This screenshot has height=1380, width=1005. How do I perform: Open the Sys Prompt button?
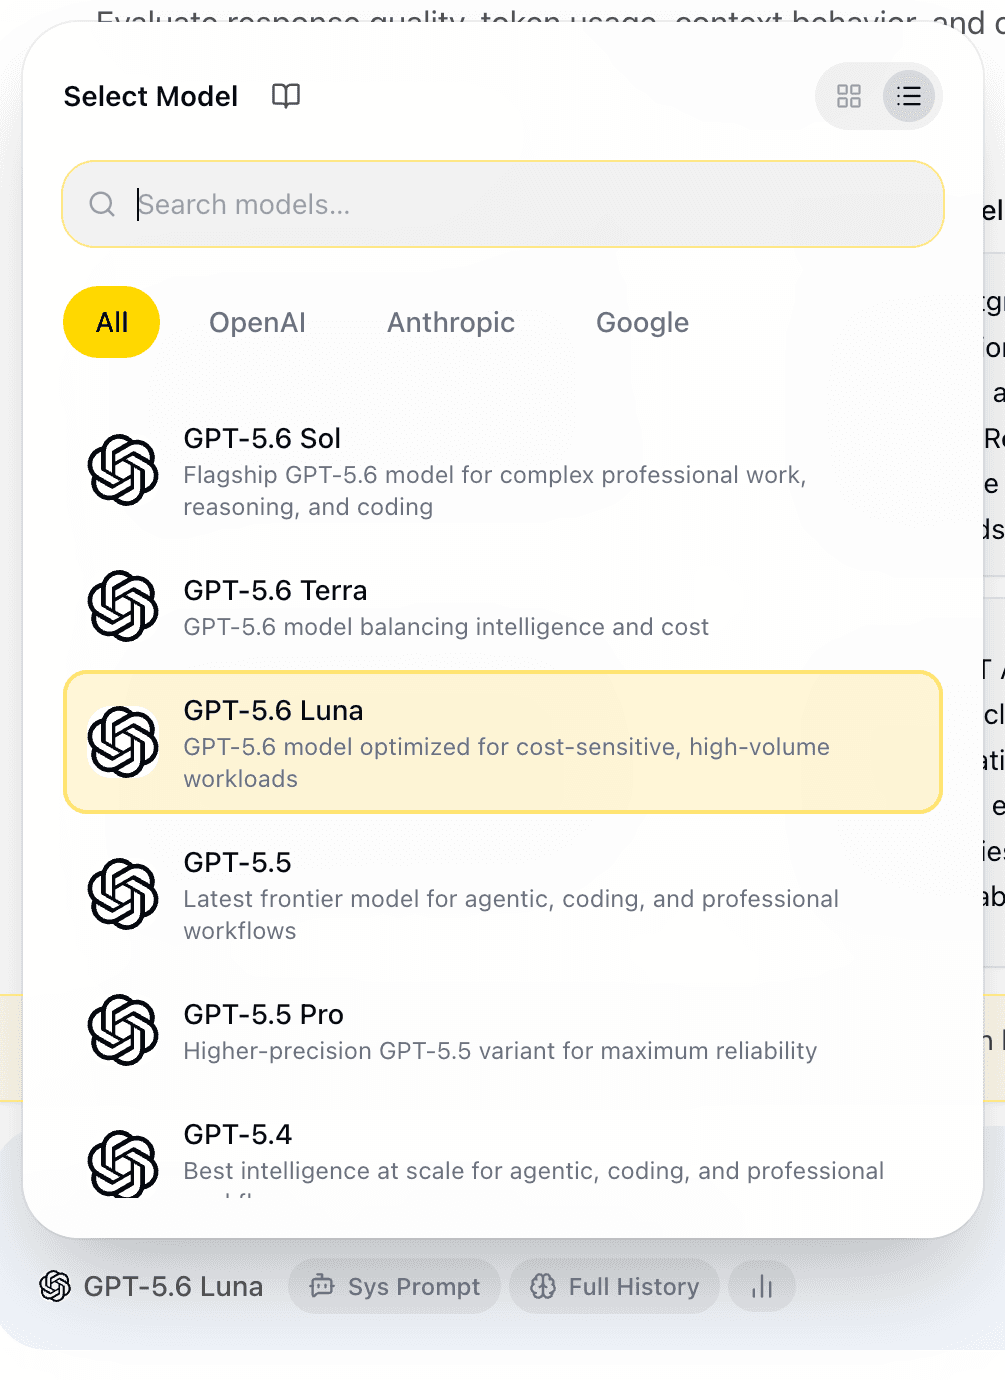(x=395, y=1286)
